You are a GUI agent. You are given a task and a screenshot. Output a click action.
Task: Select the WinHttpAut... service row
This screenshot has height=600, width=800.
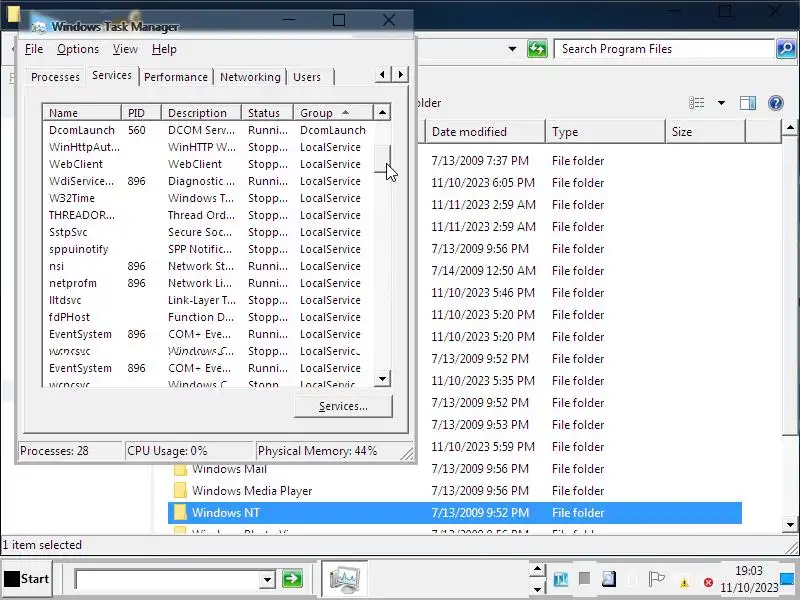pos(208,147)
